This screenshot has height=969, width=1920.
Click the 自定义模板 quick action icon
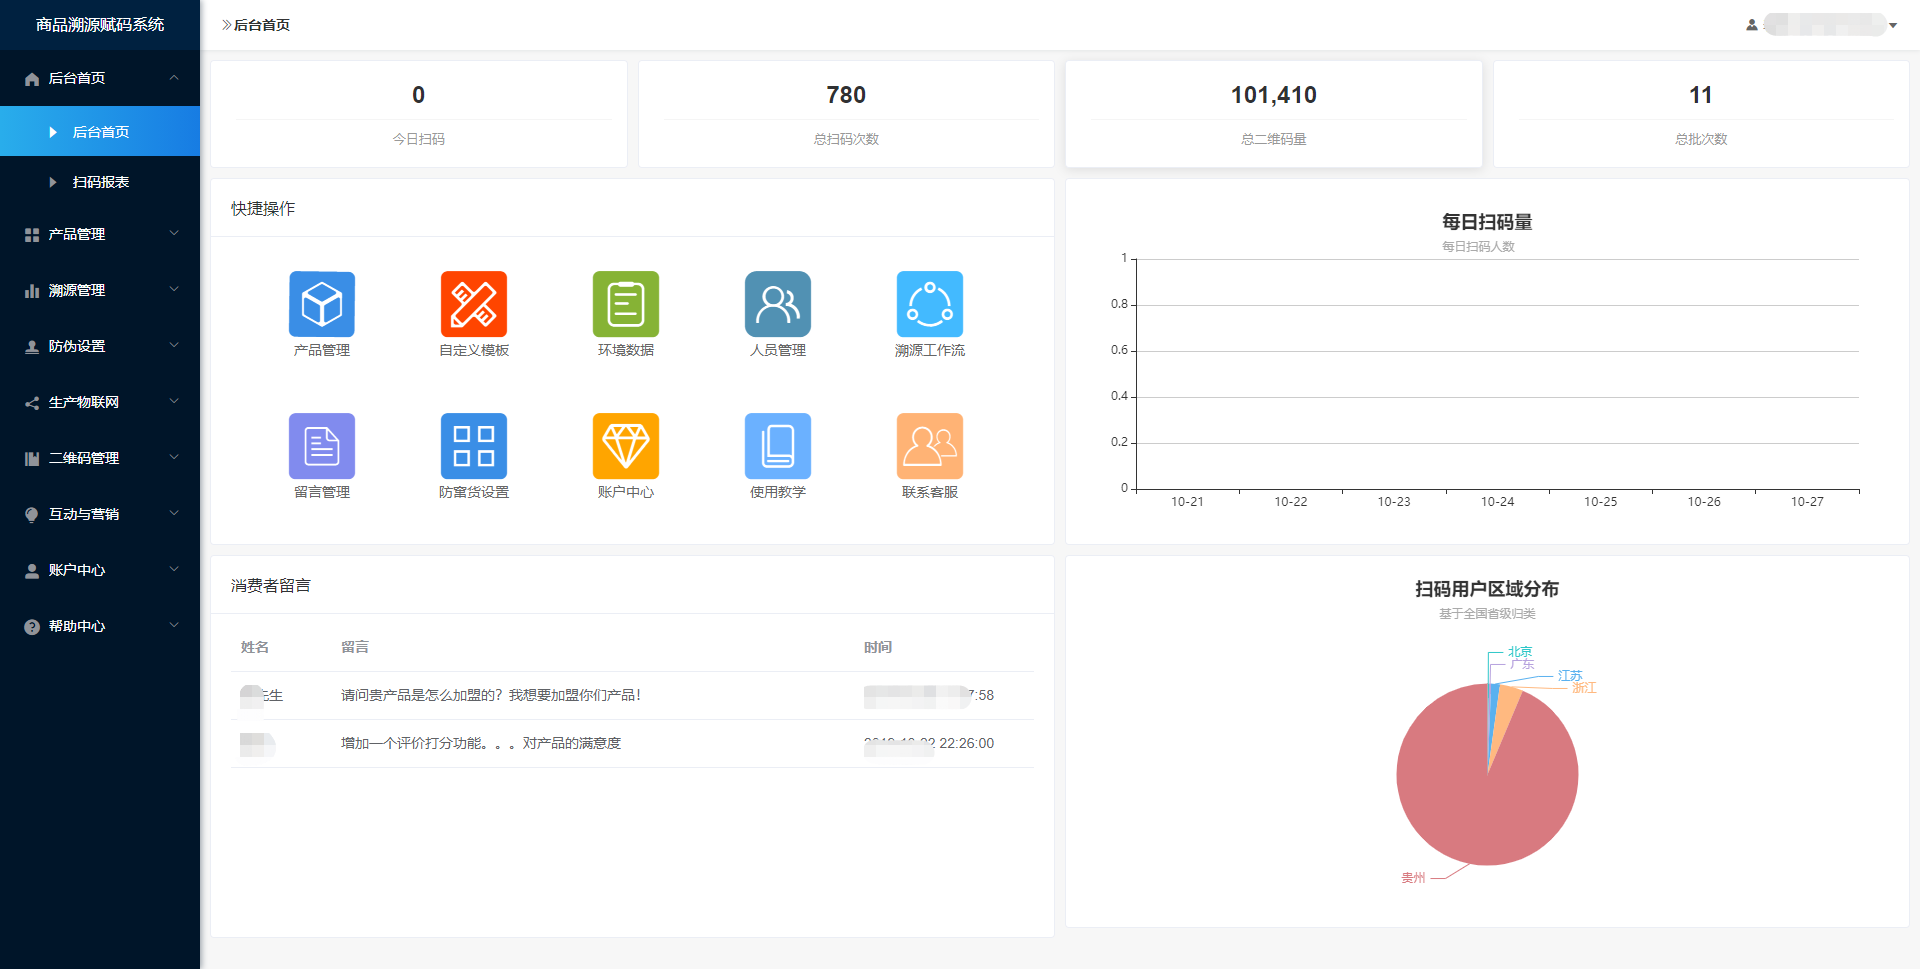[473, 304]
